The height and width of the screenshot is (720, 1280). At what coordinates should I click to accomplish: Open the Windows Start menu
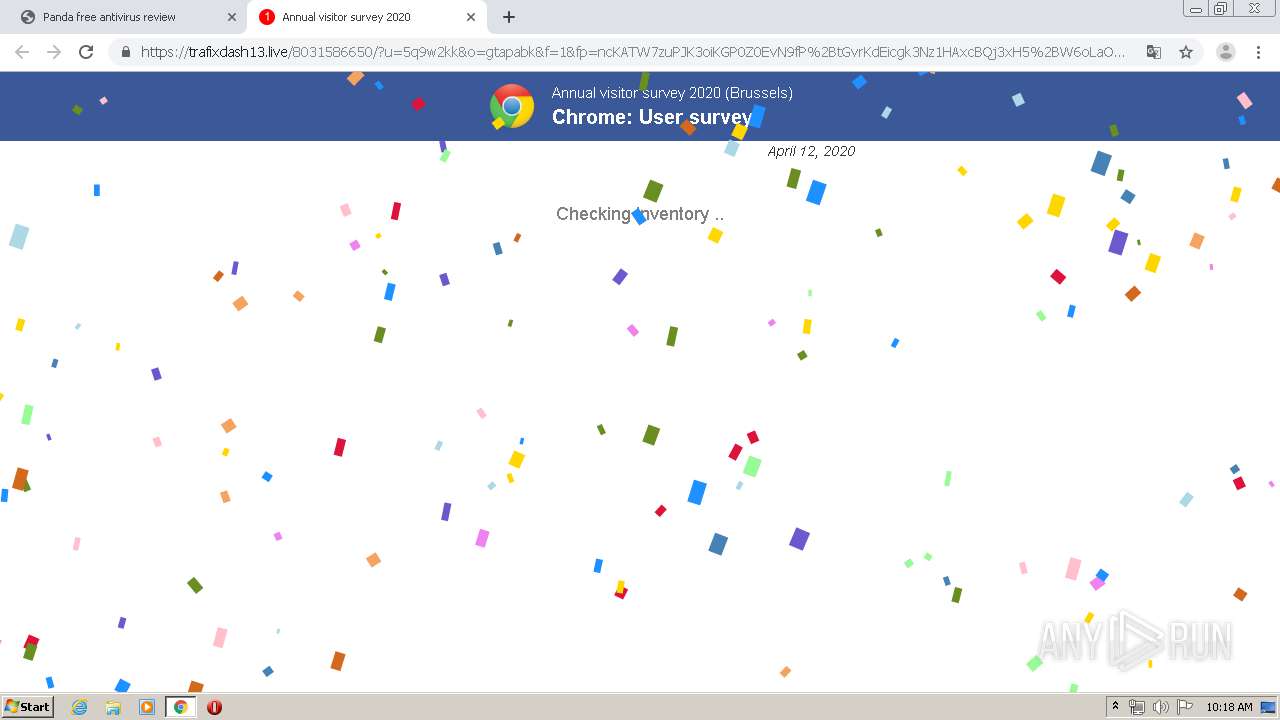coord(28,706)
